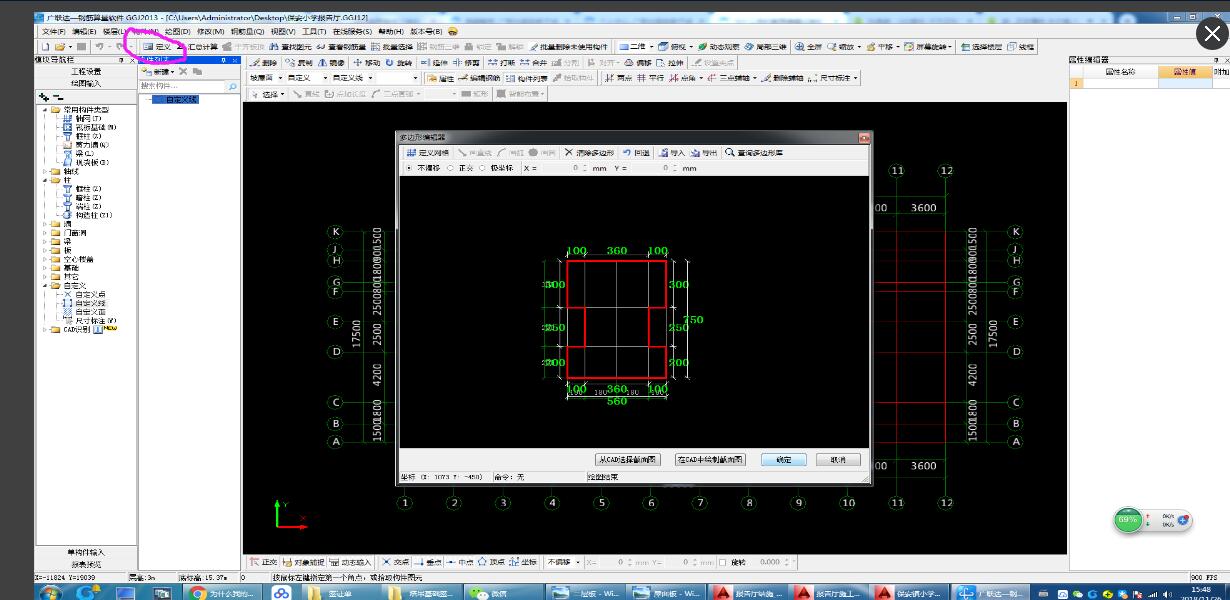Open the 编辑(E) menu

84,32
